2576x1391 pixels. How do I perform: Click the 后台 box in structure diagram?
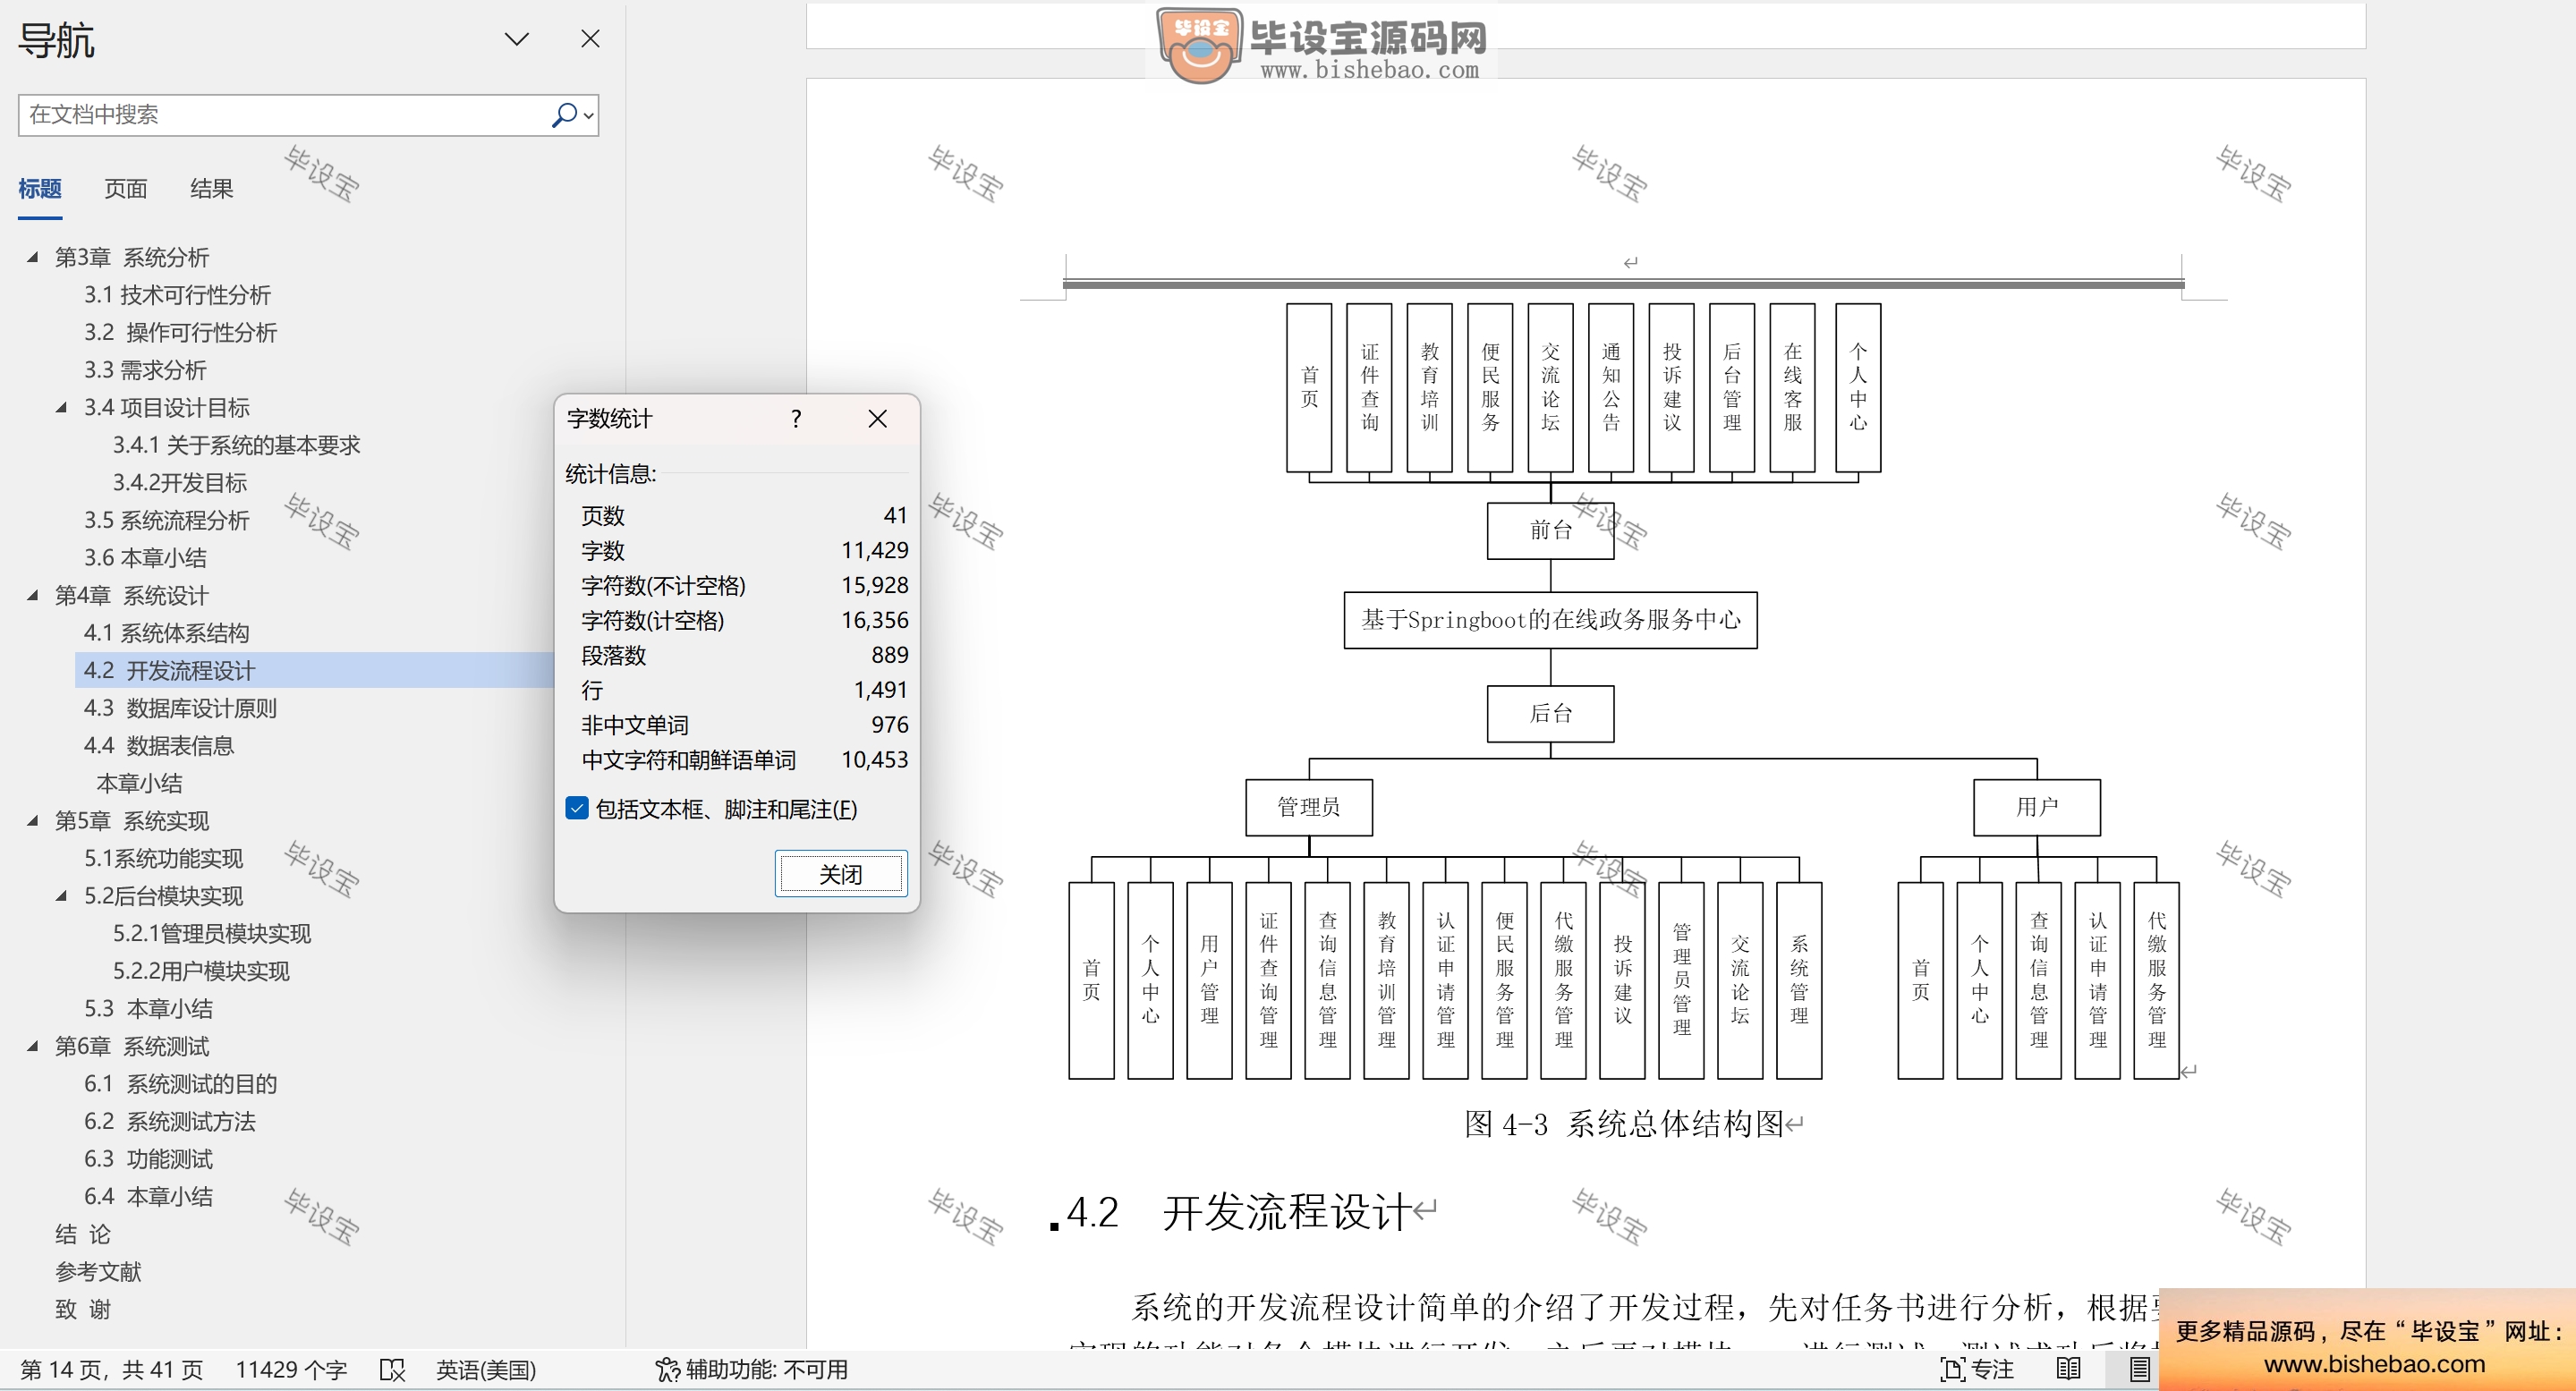[1550, 713]
